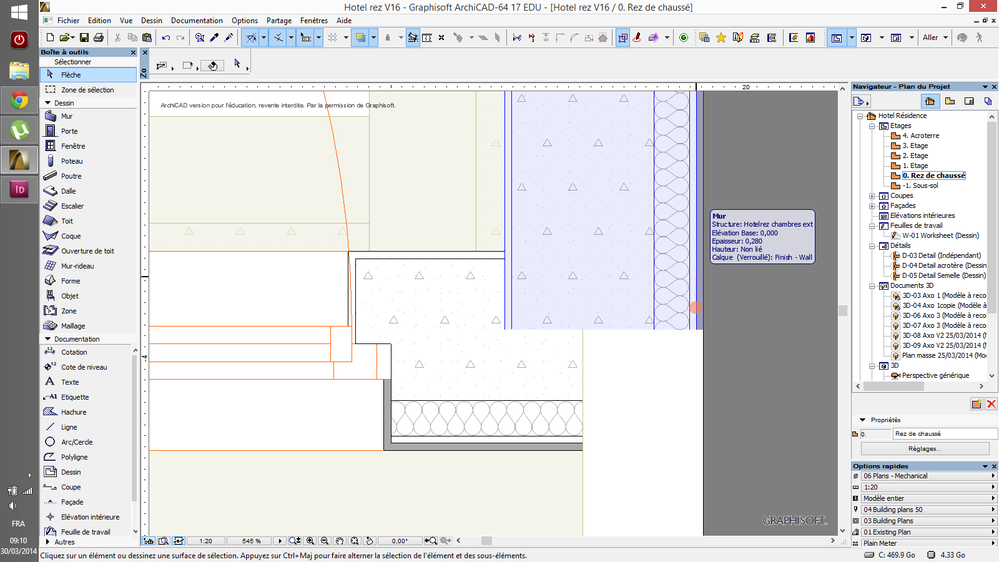Collapse the Etages tree node

tap(872, 126)
